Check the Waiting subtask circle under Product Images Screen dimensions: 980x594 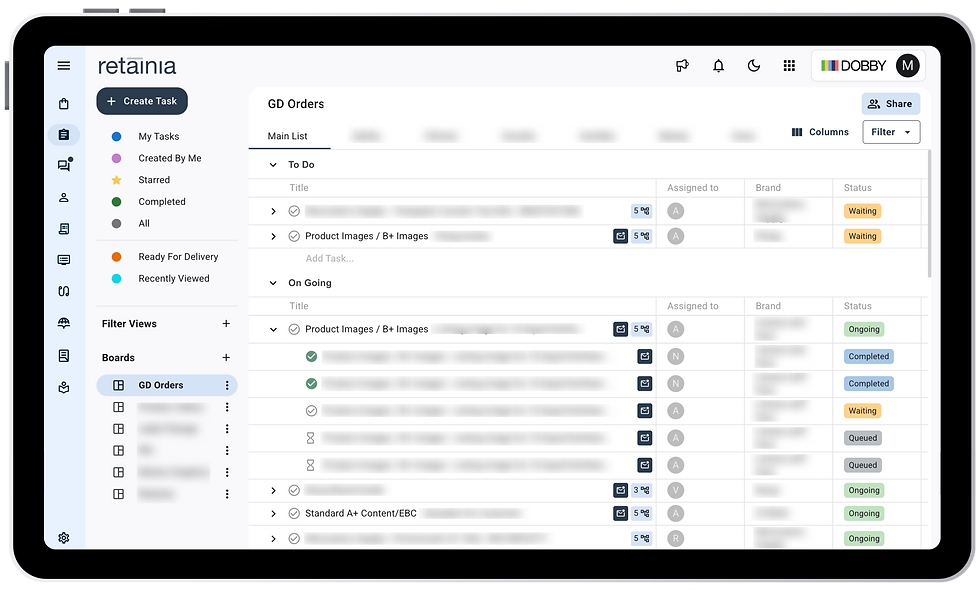(311, 410)
